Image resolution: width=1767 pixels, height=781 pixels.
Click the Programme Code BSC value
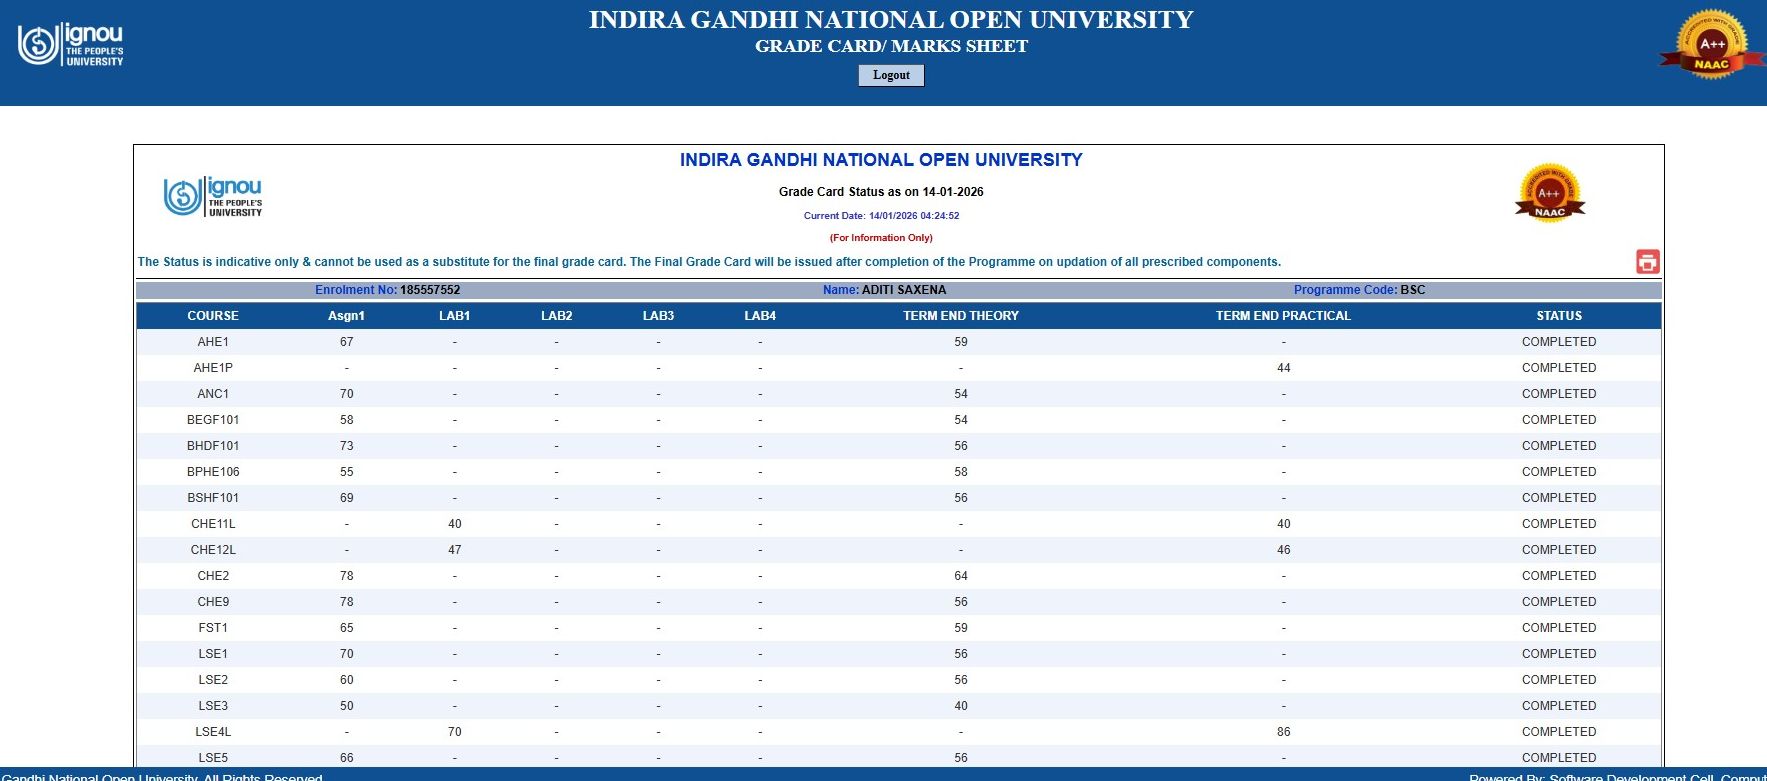(x=1412, y=290)
